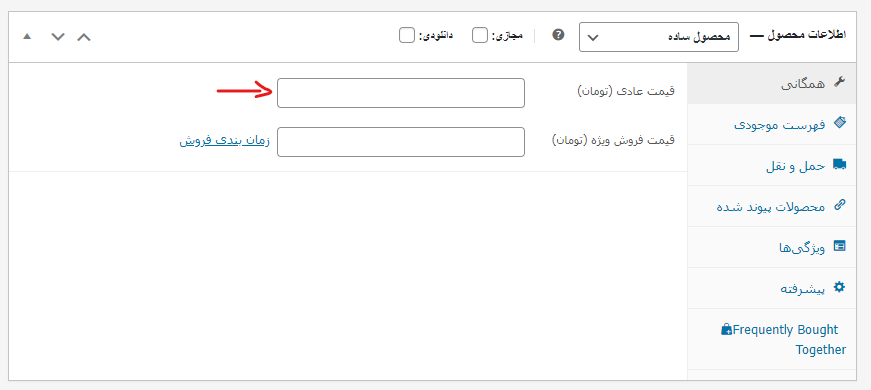Screen dimensions: 871x390
Task: Focus the قیمت فروش ویژه sale price field
Action: coord(401,142)
